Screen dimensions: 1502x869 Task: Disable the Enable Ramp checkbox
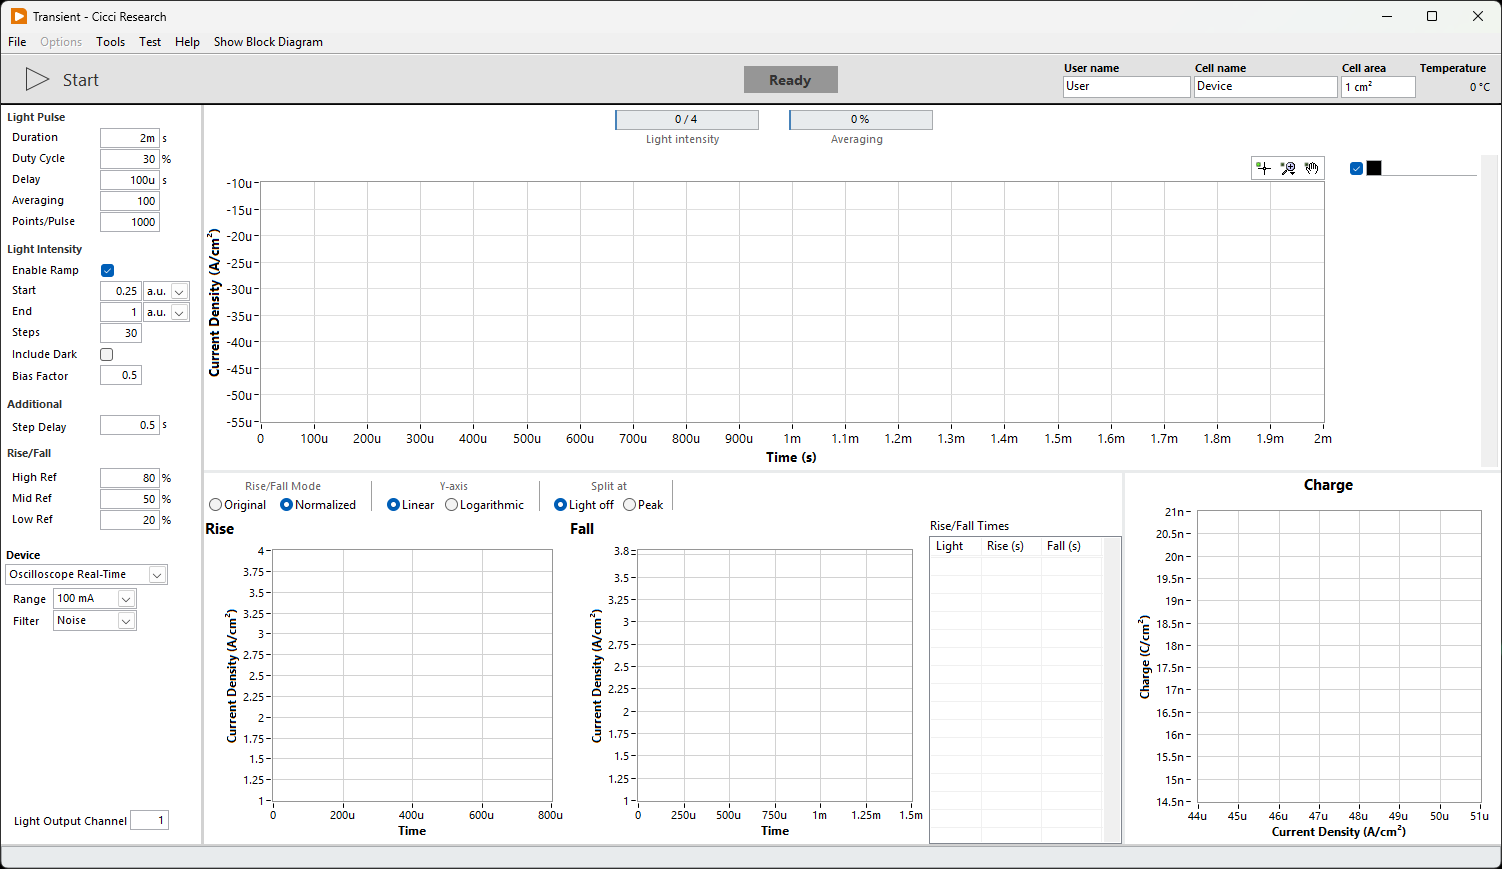pyautogui.click(x=107, y=270)
